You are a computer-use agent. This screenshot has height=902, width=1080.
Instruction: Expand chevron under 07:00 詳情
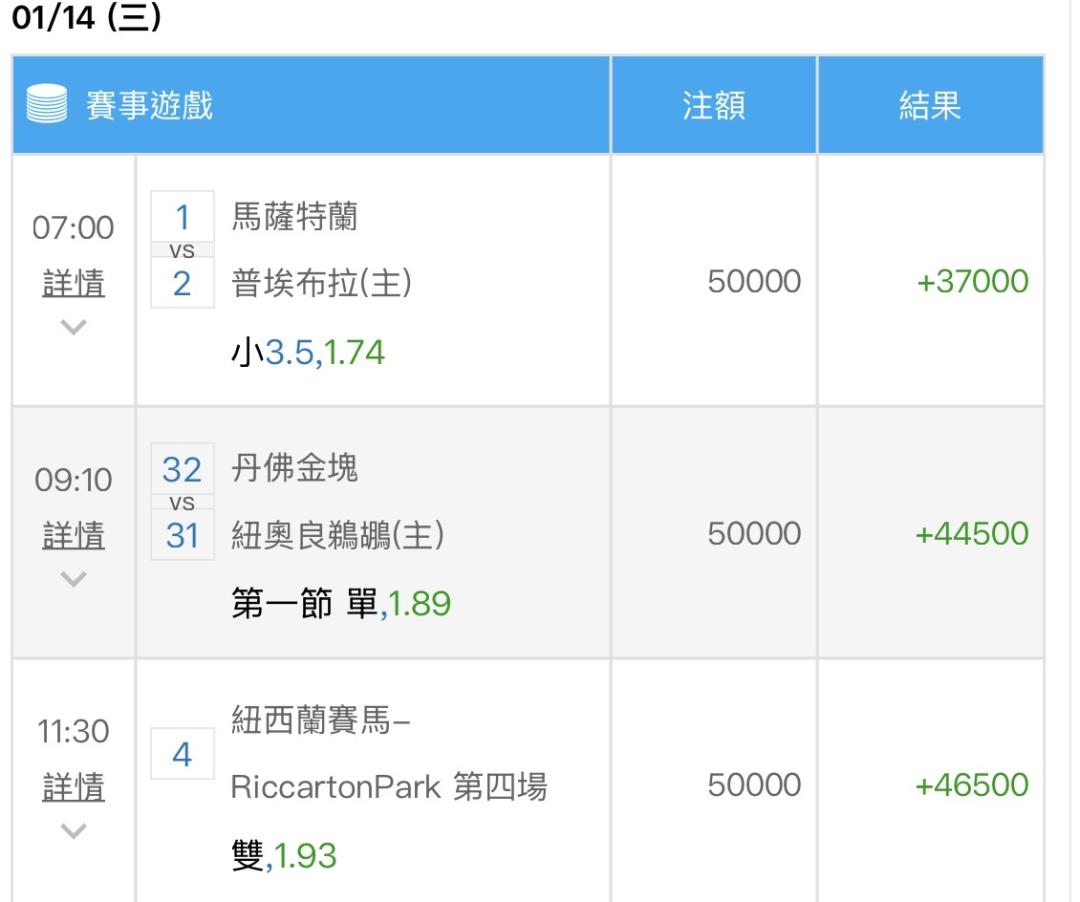(73, 327)
